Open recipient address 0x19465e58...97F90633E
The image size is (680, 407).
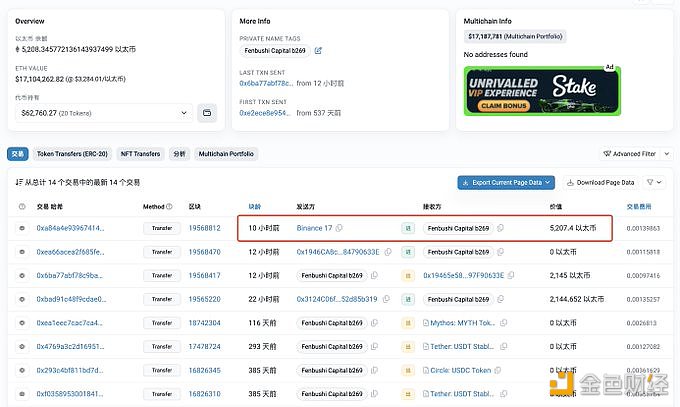click(464, 276)
